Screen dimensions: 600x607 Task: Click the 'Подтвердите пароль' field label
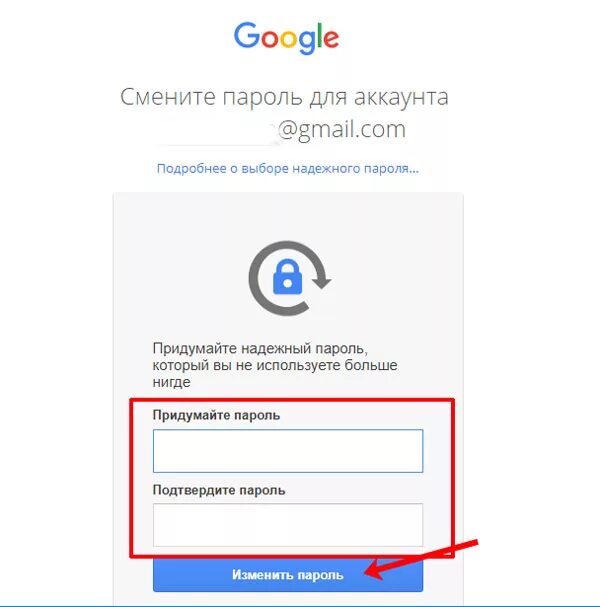point(219,490)
